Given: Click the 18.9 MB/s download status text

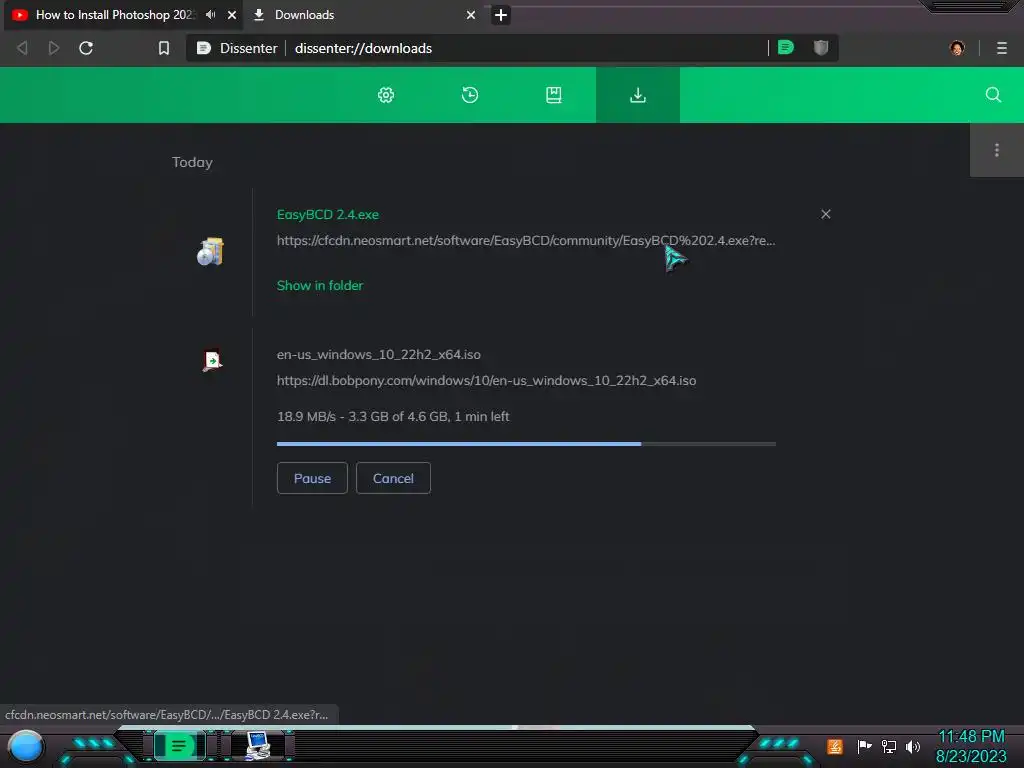Looking at the screenshot, I should [393, 417].
